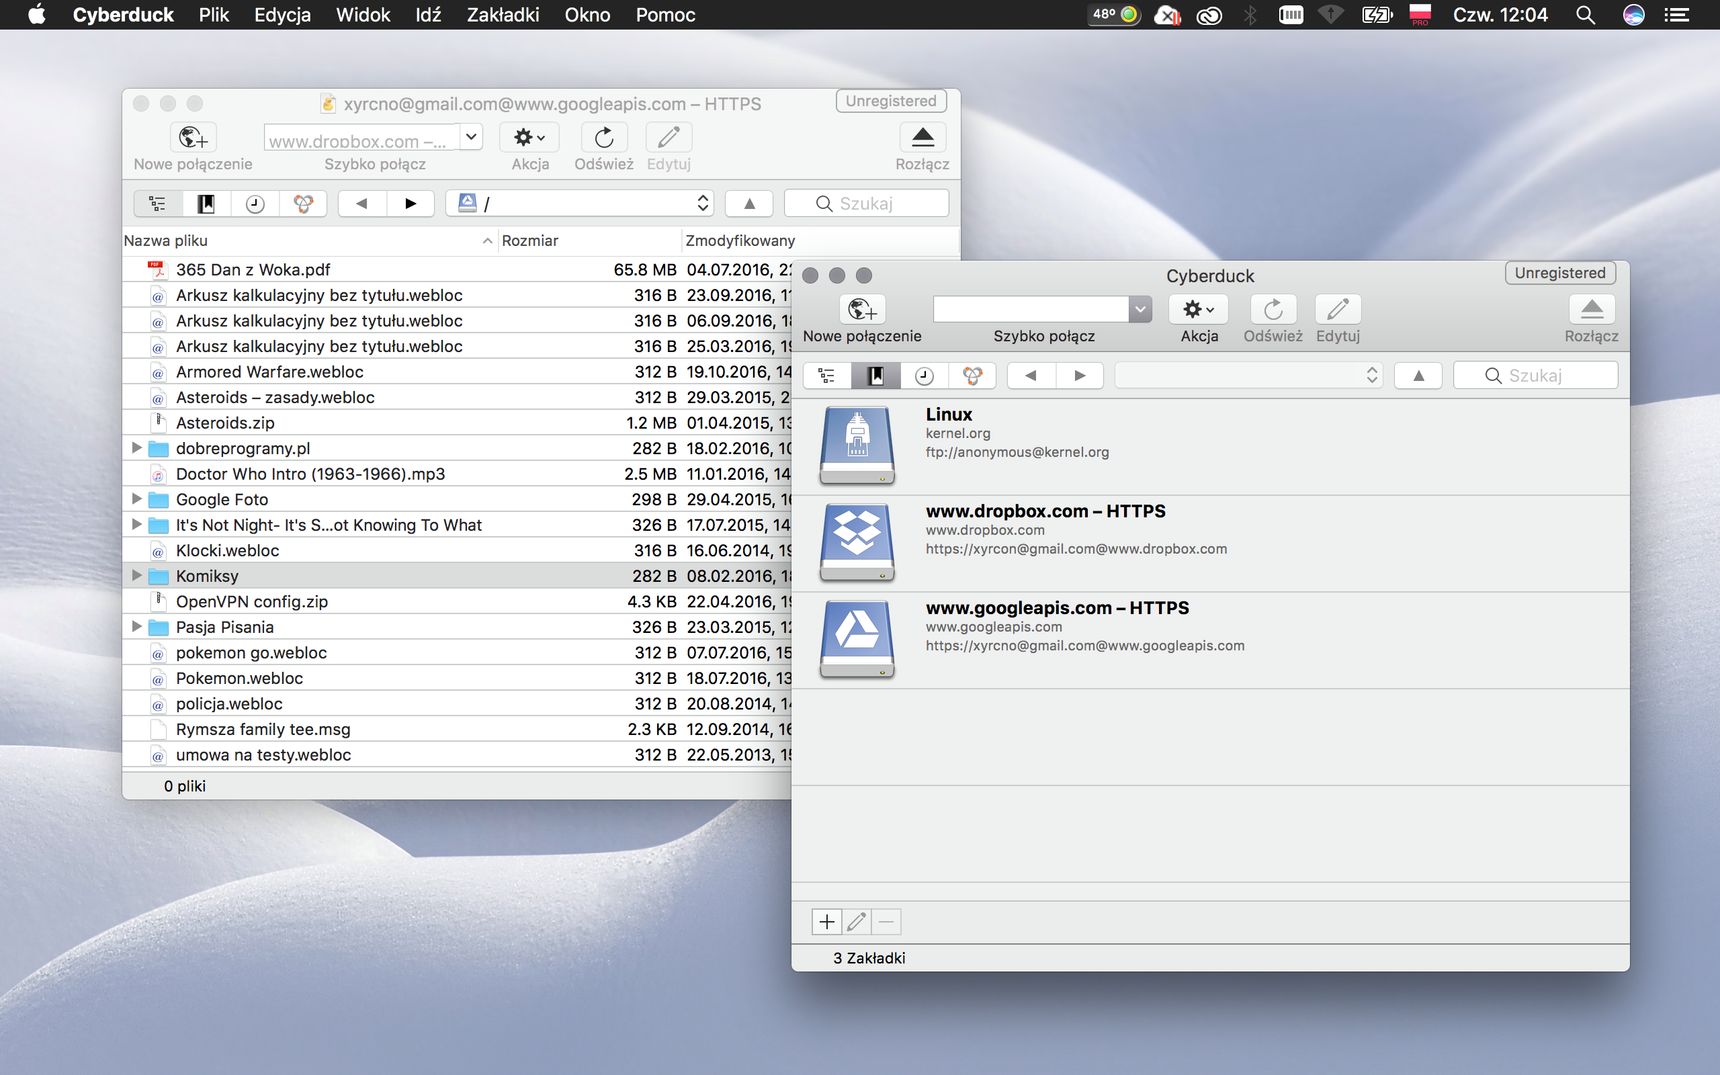The height and width of the screenshot is (1075, 1720).
Task: Open Notification Center in menu bar
Action: (x=1676, y=15)
